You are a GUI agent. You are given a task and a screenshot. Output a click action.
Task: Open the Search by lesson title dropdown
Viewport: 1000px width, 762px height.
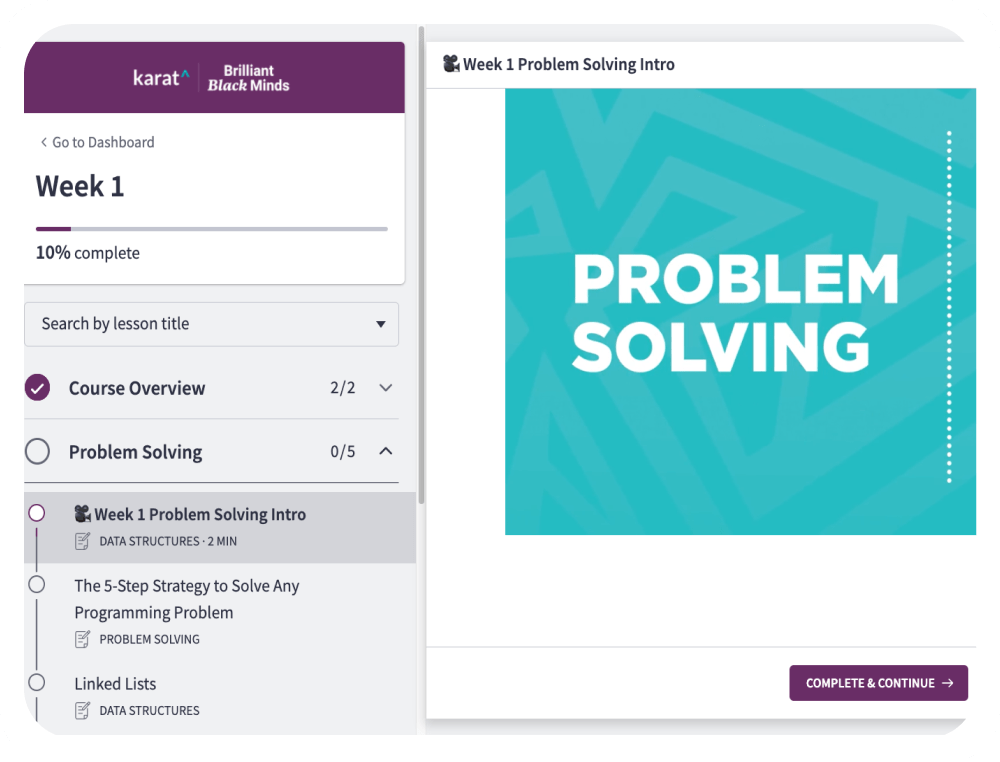(x=211, y=324)
